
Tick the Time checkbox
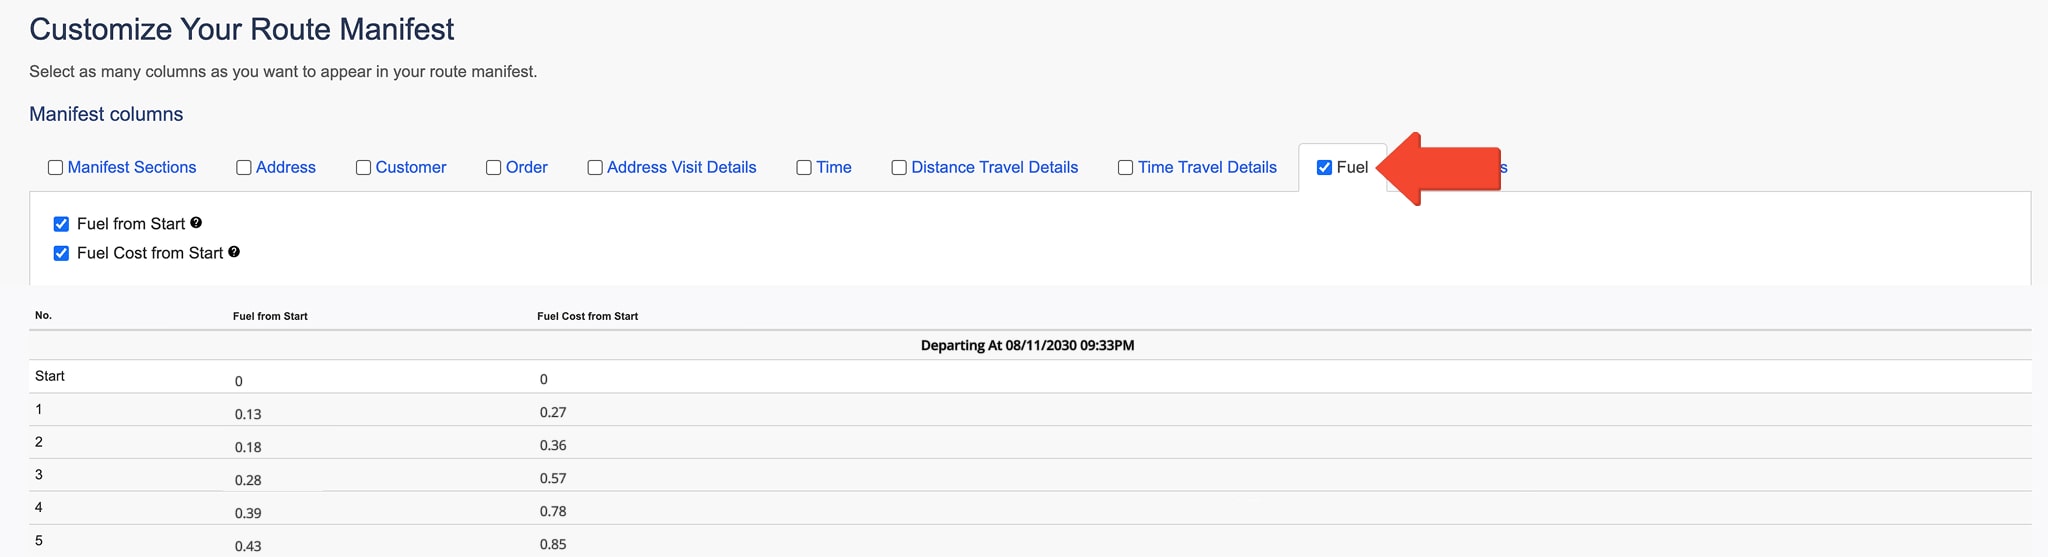click(804, 168)
